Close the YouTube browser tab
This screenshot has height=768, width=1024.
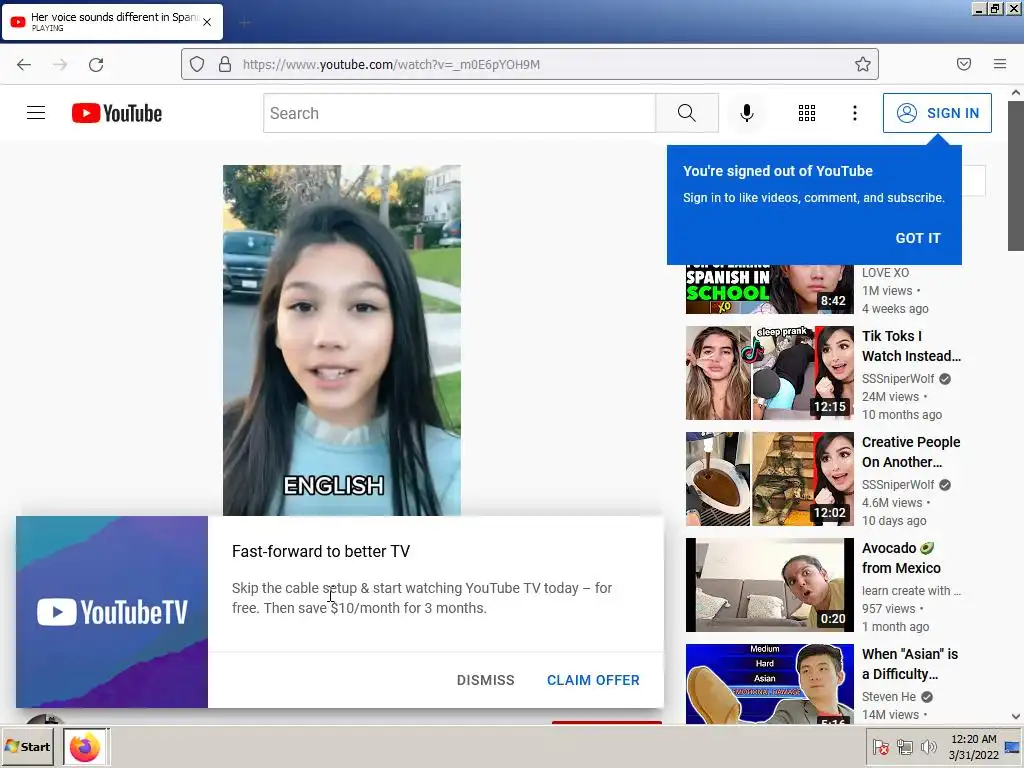(207, 22)
